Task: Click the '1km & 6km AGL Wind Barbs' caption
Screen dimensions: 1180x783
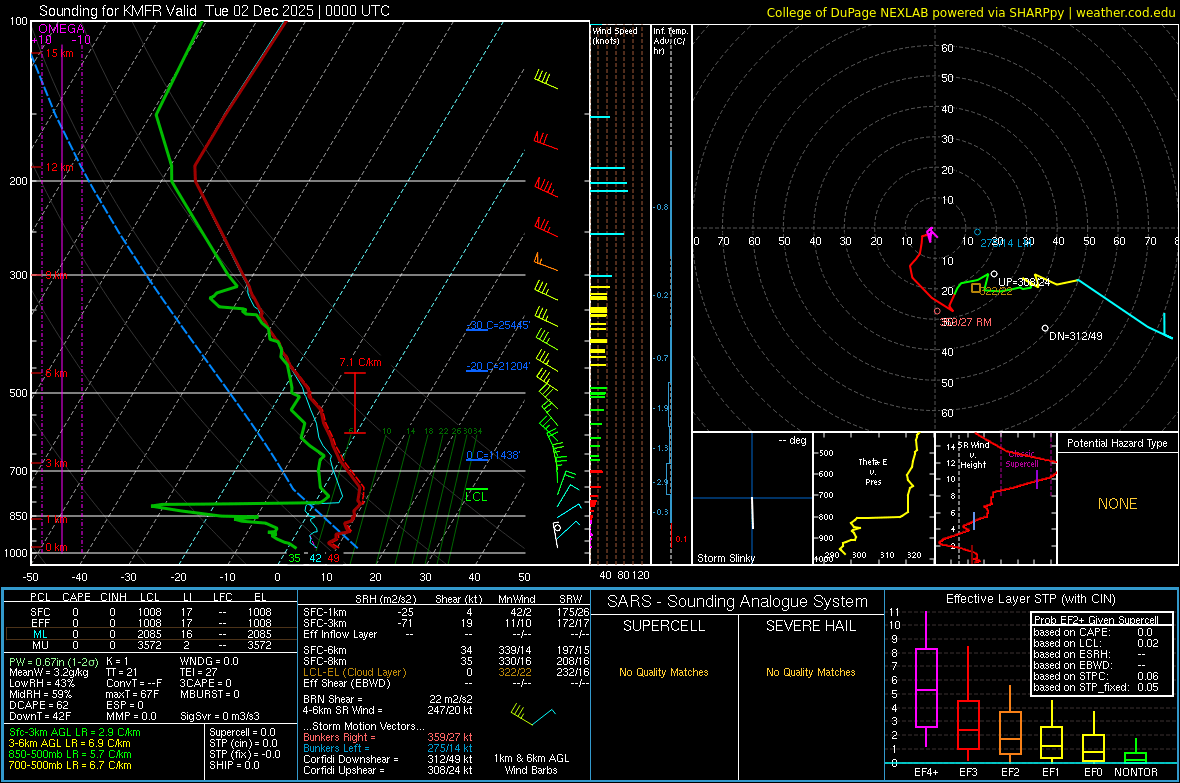Action: [531, 764]
